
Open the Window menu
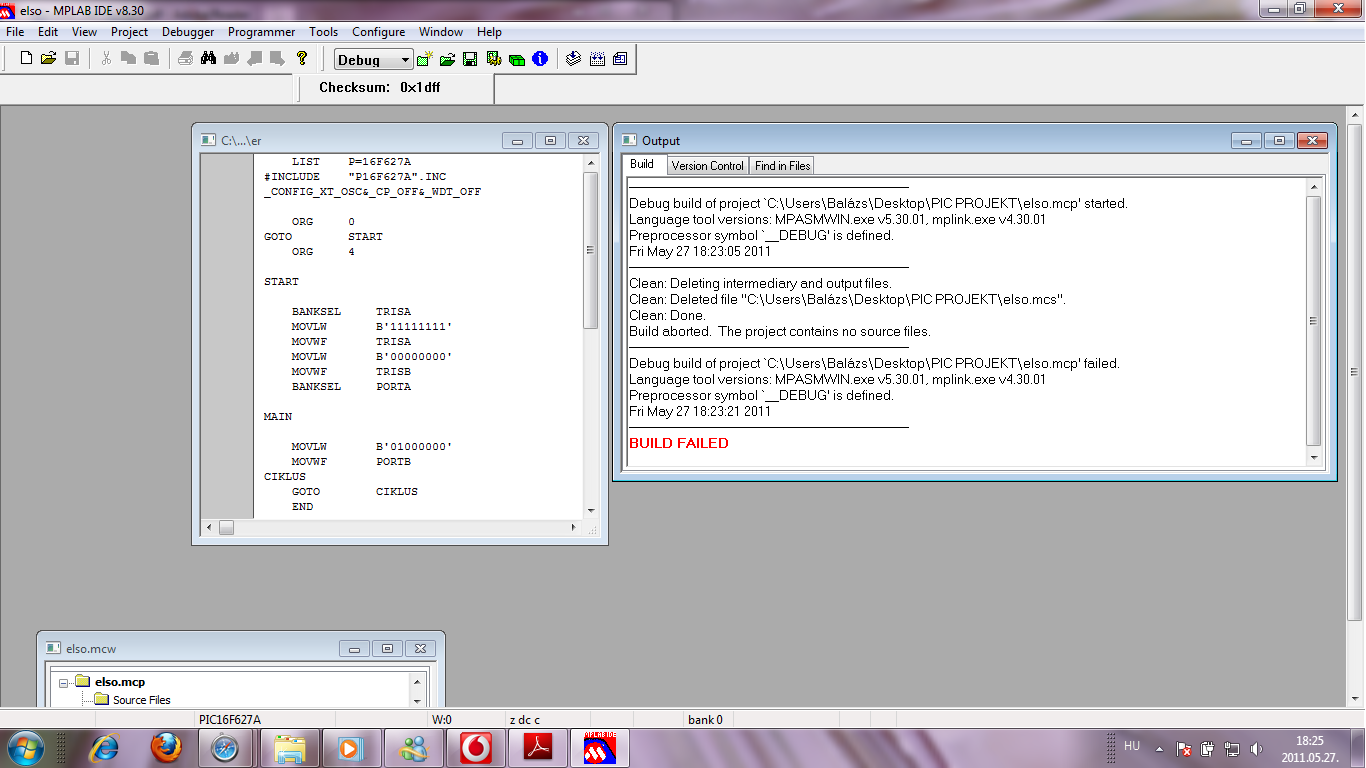(x=441, y=32)
